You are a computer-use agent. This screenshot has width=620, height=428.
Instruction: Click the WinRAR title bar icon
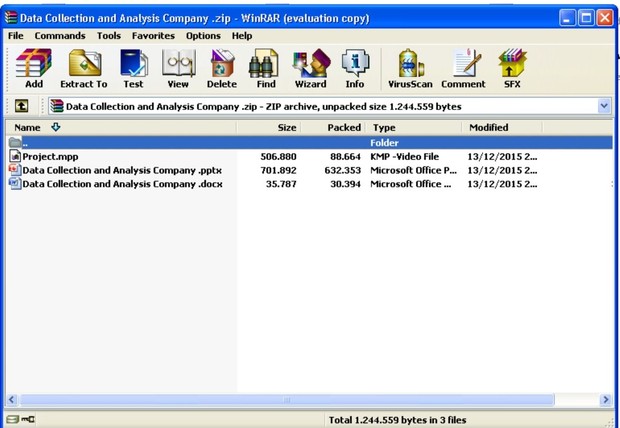tap(11, 18)
